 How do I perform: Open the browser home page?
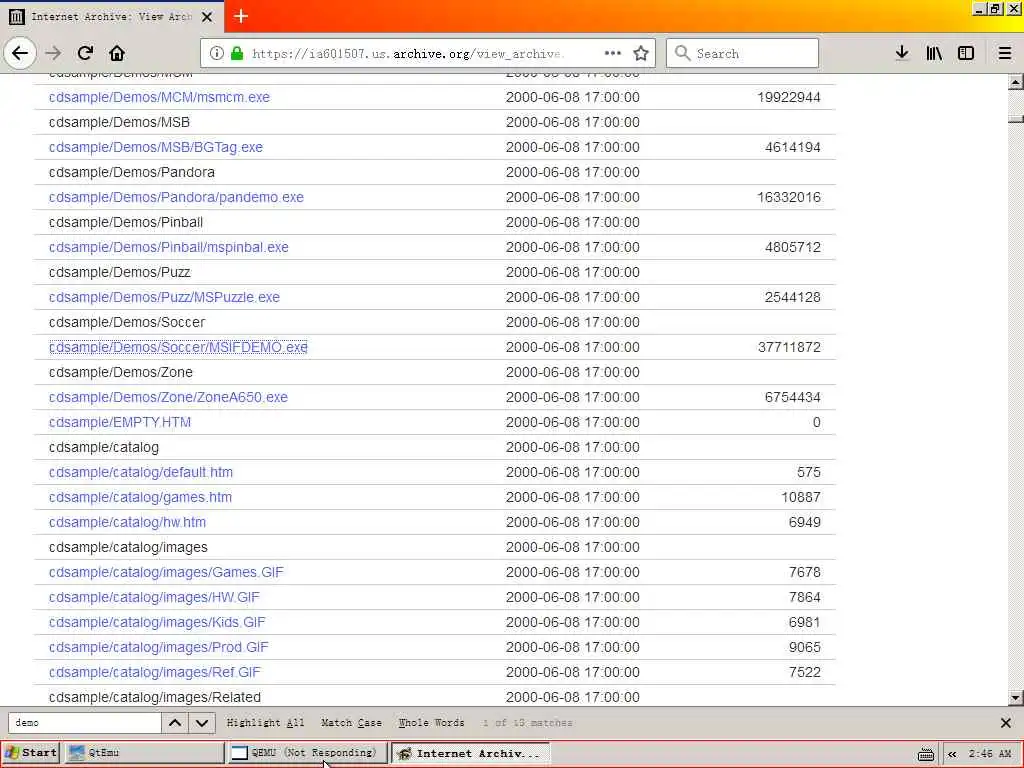click(x=117, y=53)
